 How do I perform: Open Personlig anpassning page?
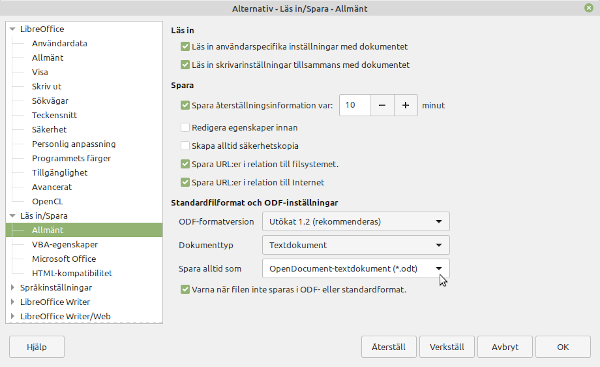coord(73,144)
